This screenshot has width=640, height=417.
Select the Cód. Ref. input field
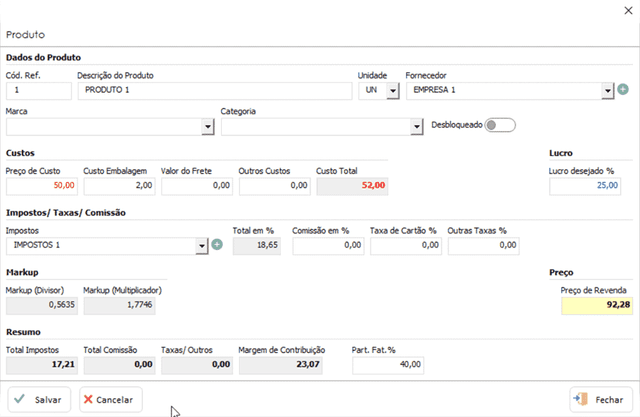[39, 91]
